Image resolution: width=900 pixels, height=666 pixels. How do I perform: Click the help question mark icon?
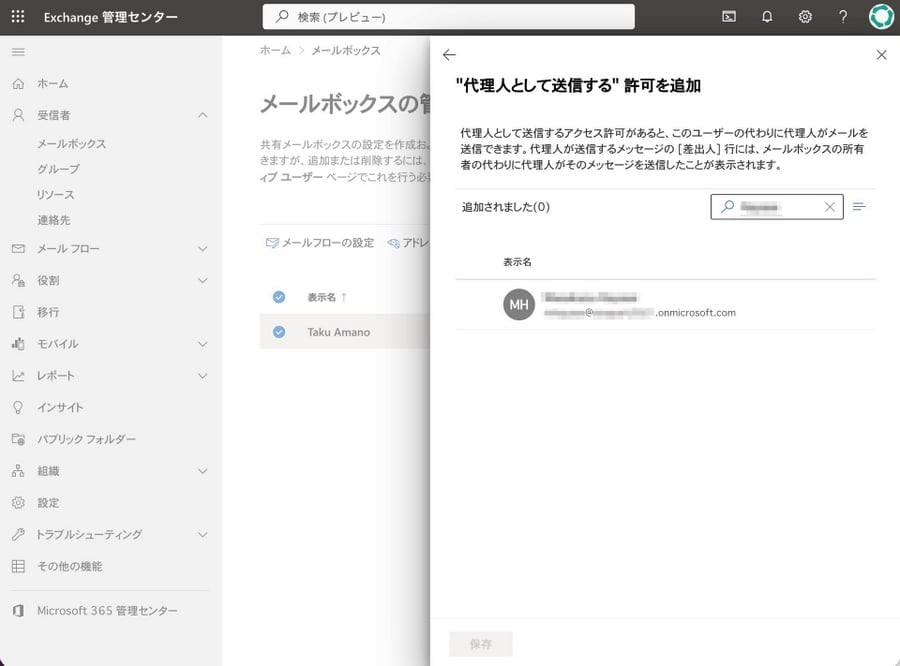pos(843,17)
